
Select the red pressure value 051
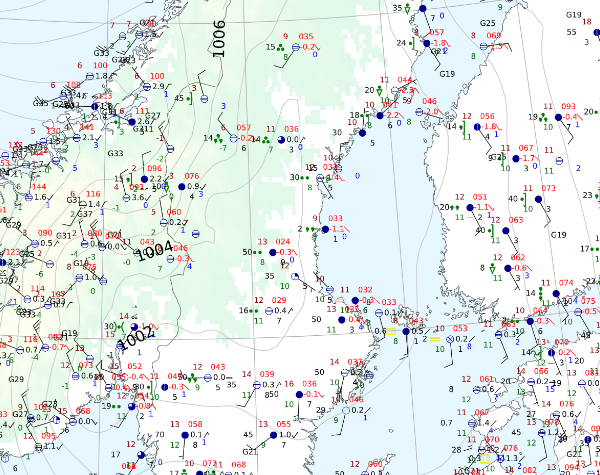tap(480, 197)
